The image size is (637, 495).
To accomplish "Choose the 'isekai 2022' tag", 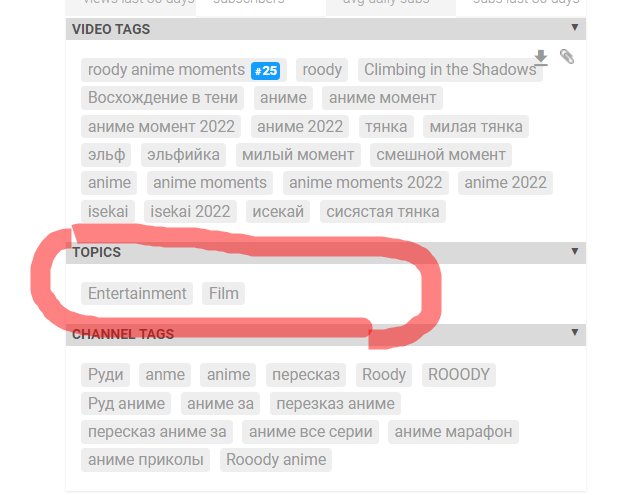I will pyautogui.click(x=190, y=211).
